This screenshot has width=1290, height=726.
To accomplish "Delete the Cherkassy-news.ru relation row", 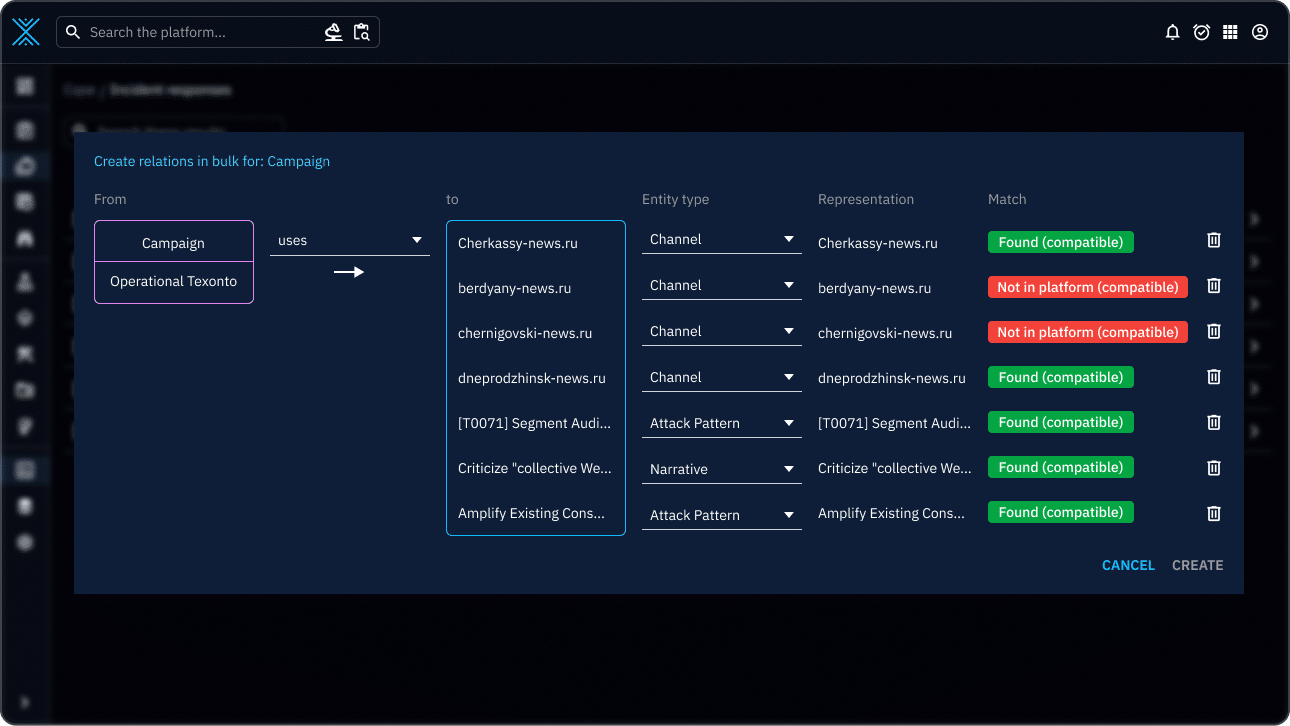I will (1214, 240).
